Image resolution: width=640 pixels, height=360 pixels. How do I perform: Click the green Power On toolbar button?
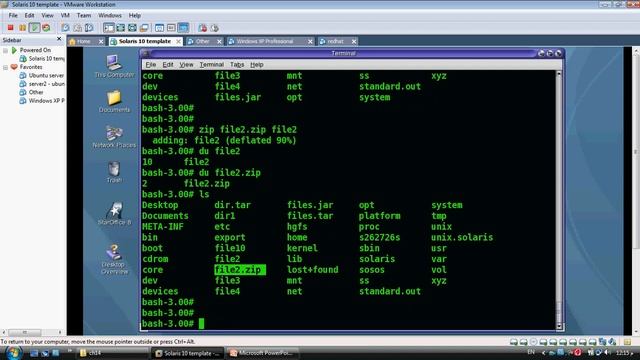click(35, 28)
